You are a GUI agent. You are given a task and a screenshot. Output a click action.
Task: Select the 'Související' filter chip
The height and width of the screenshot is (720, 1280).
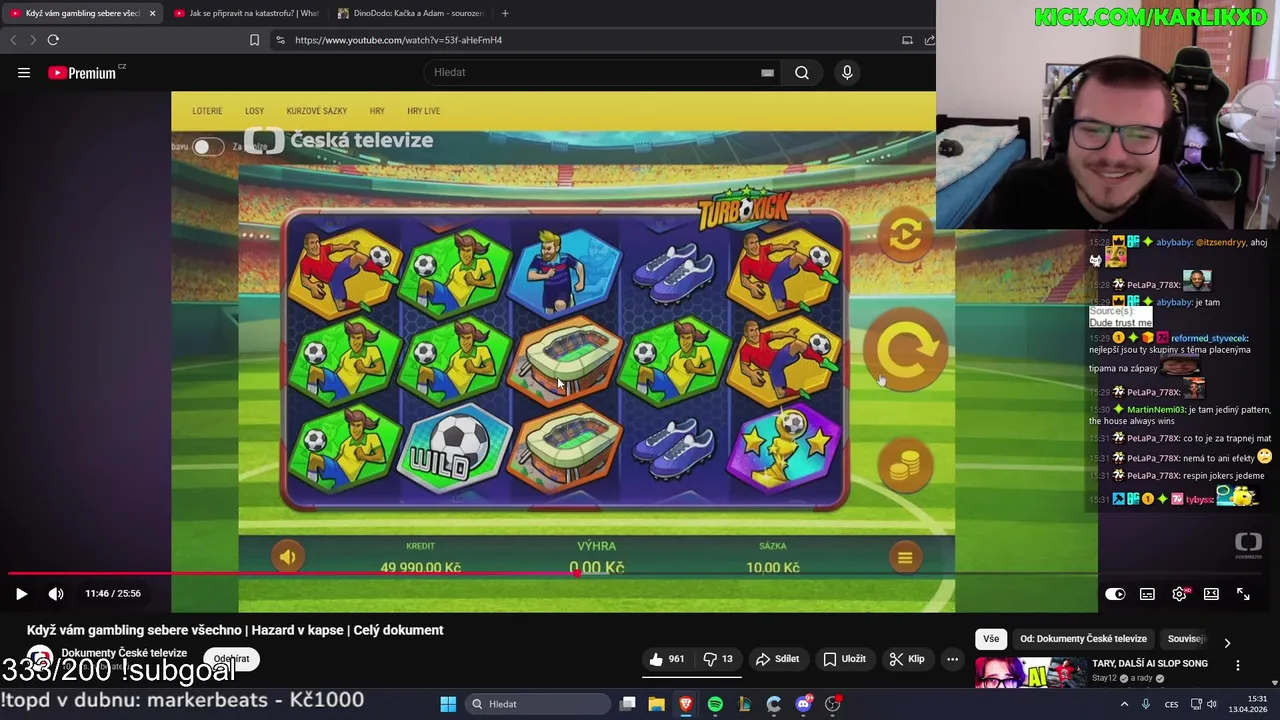tap(1186, 639)
